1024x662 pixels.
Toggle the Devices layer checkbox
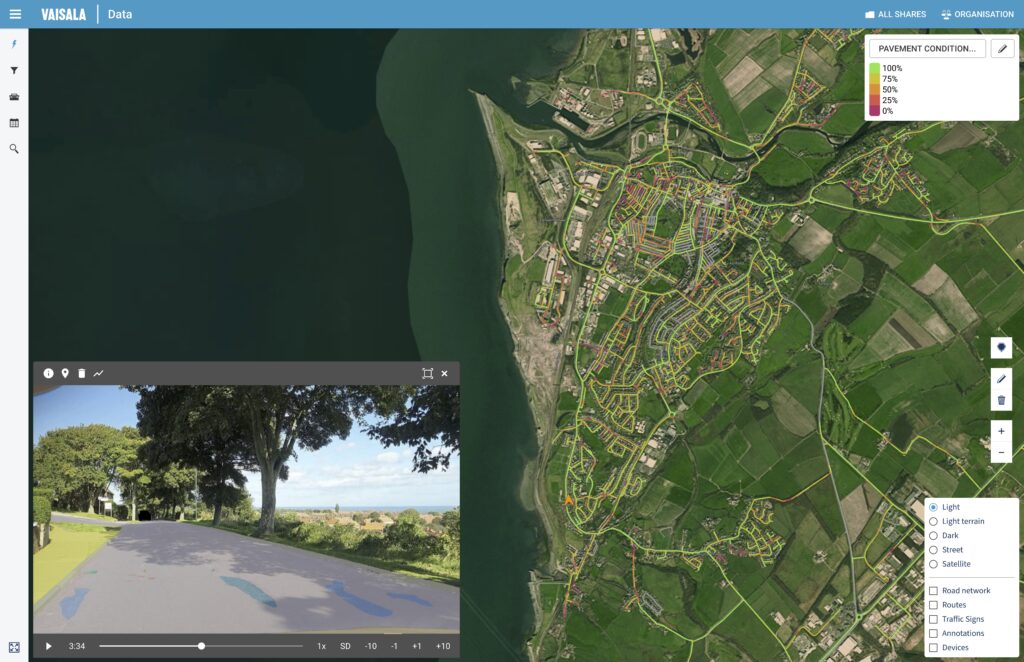[933, 648]
